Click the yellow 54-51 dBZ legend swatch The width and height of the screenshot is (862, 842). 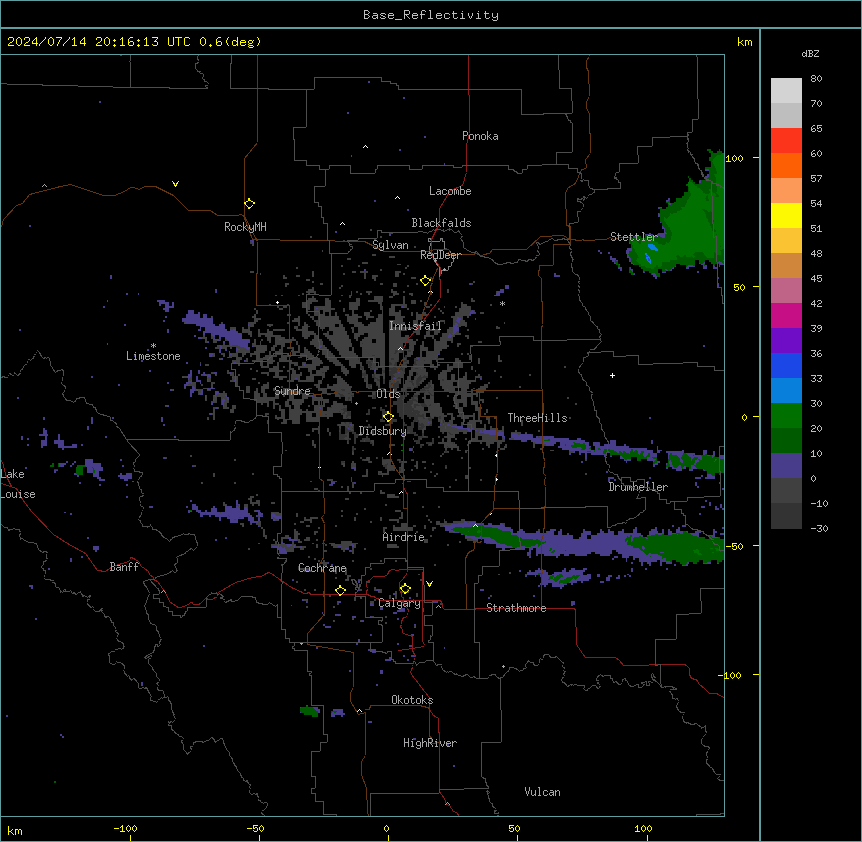786,215
